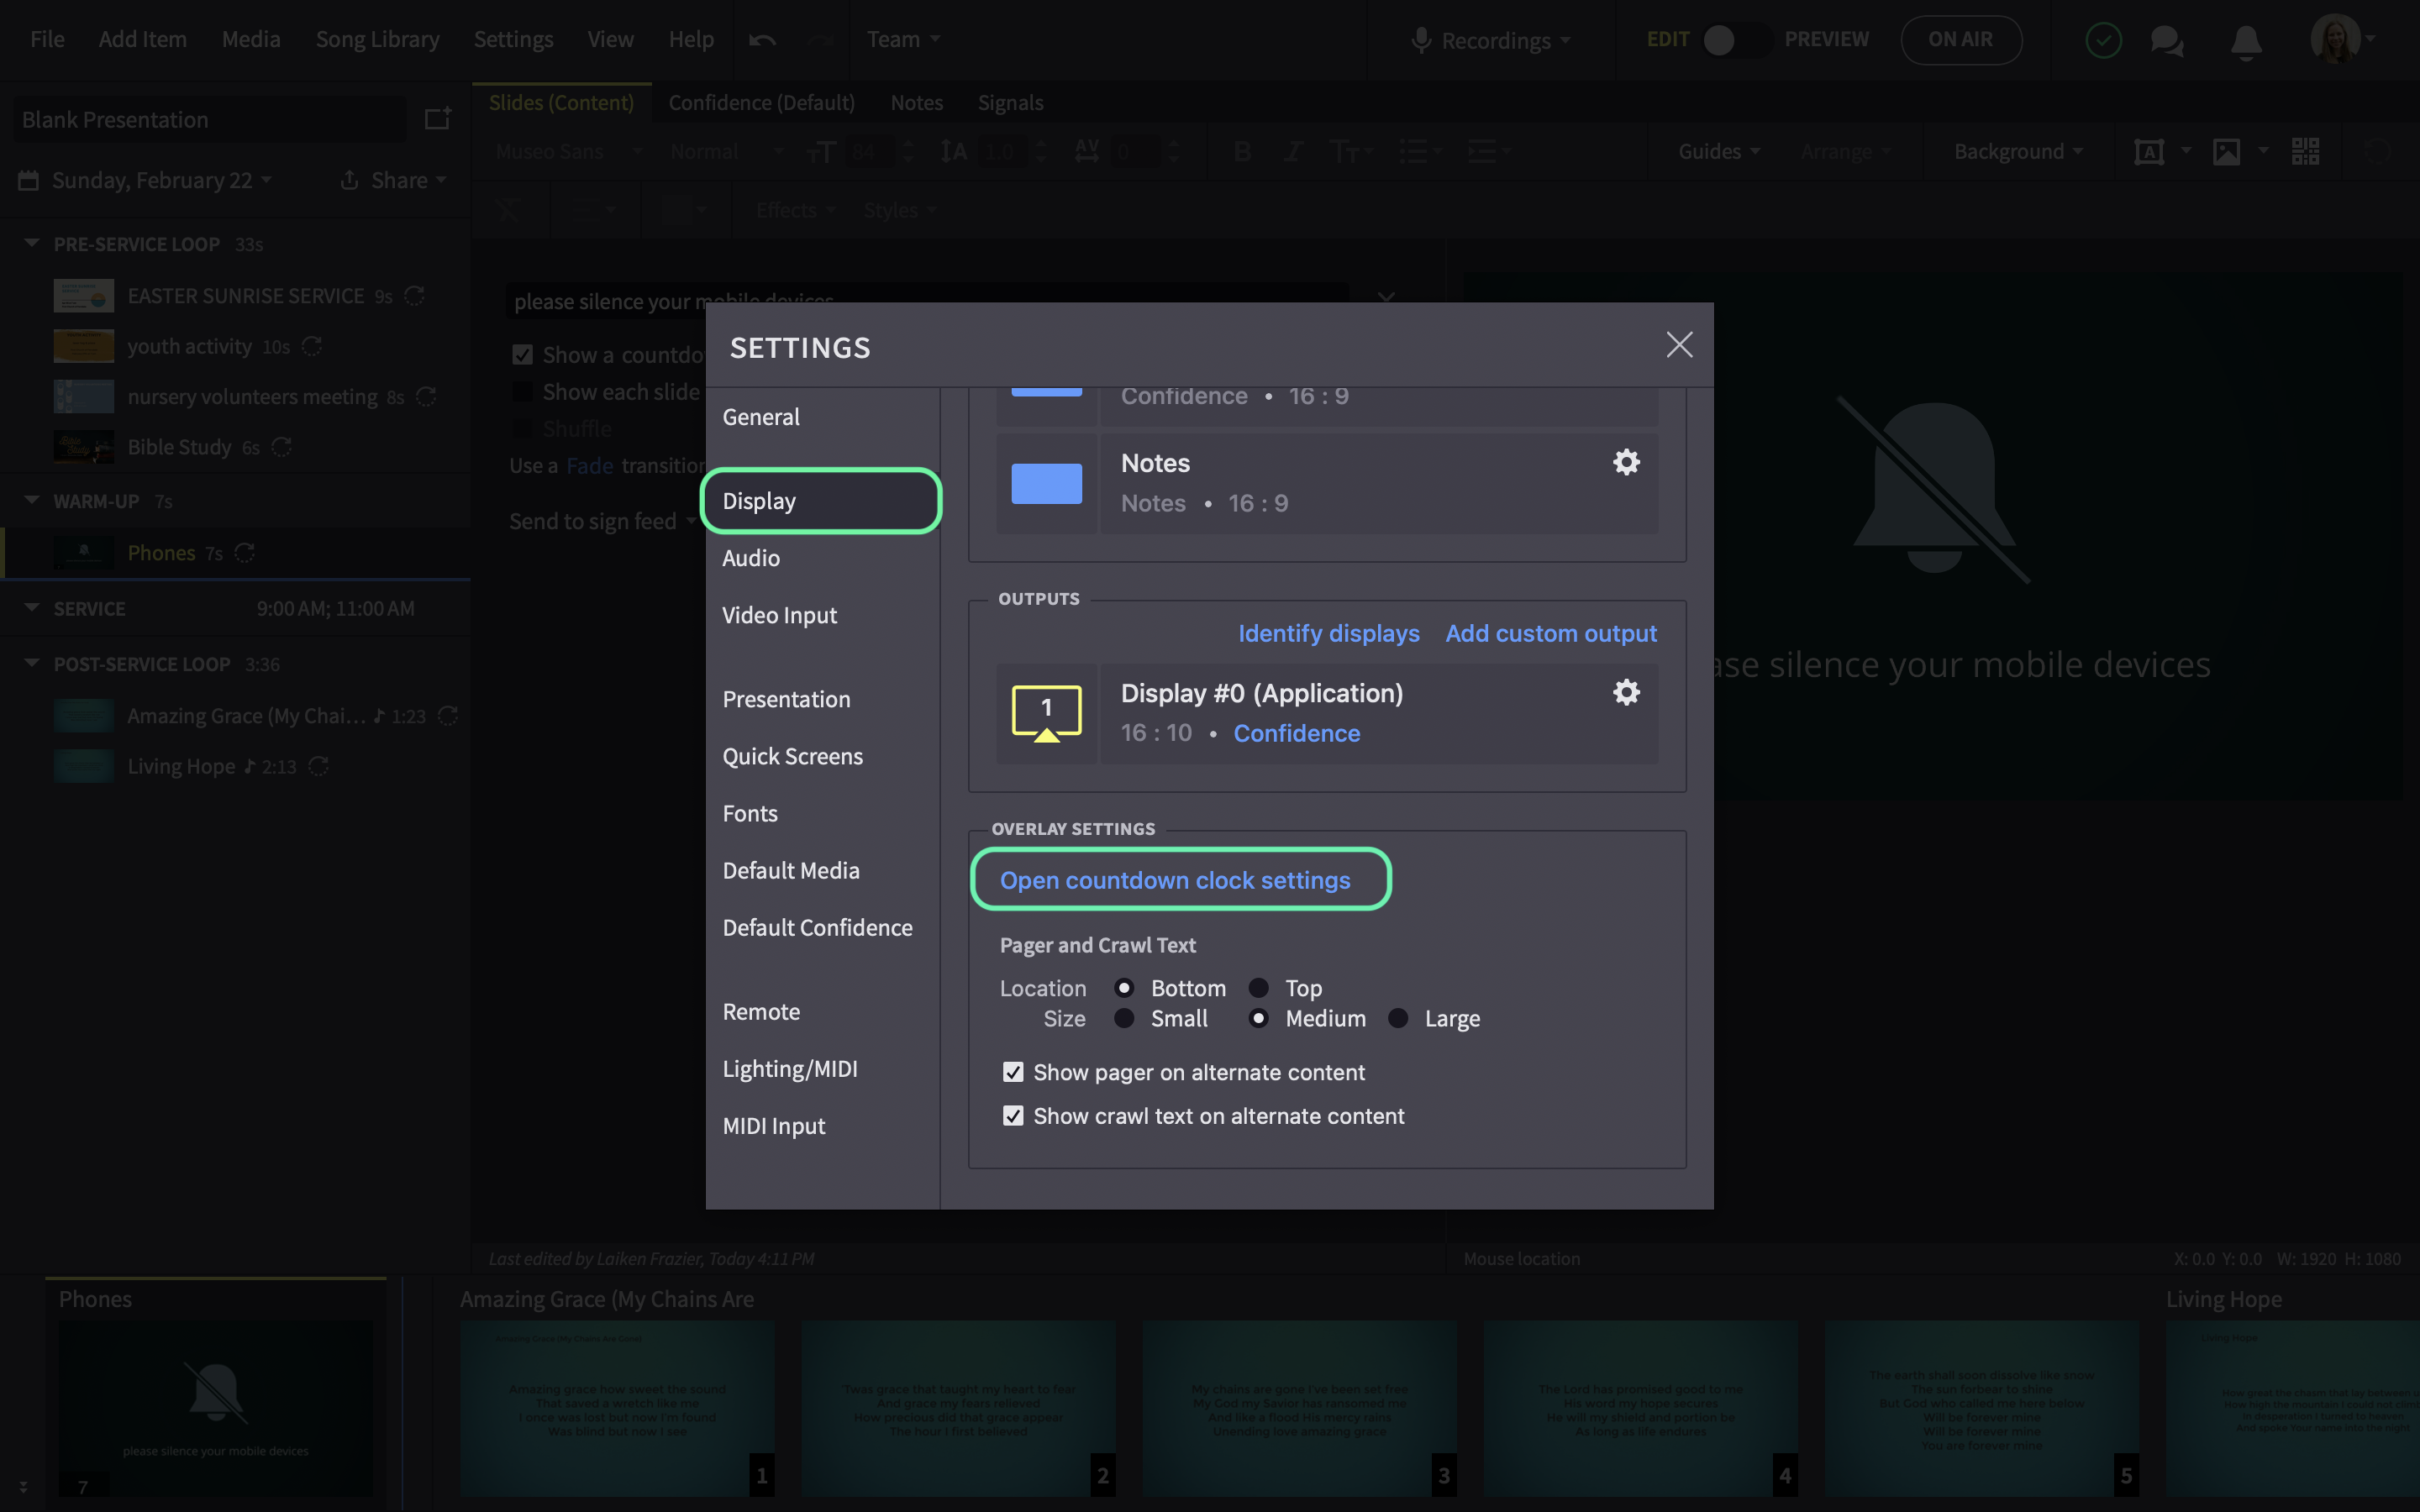Viewport: 2420px width, 1512px height.
Task: Collapse the PRE-SERVICE LOOP section
Action: click(32, 243)
